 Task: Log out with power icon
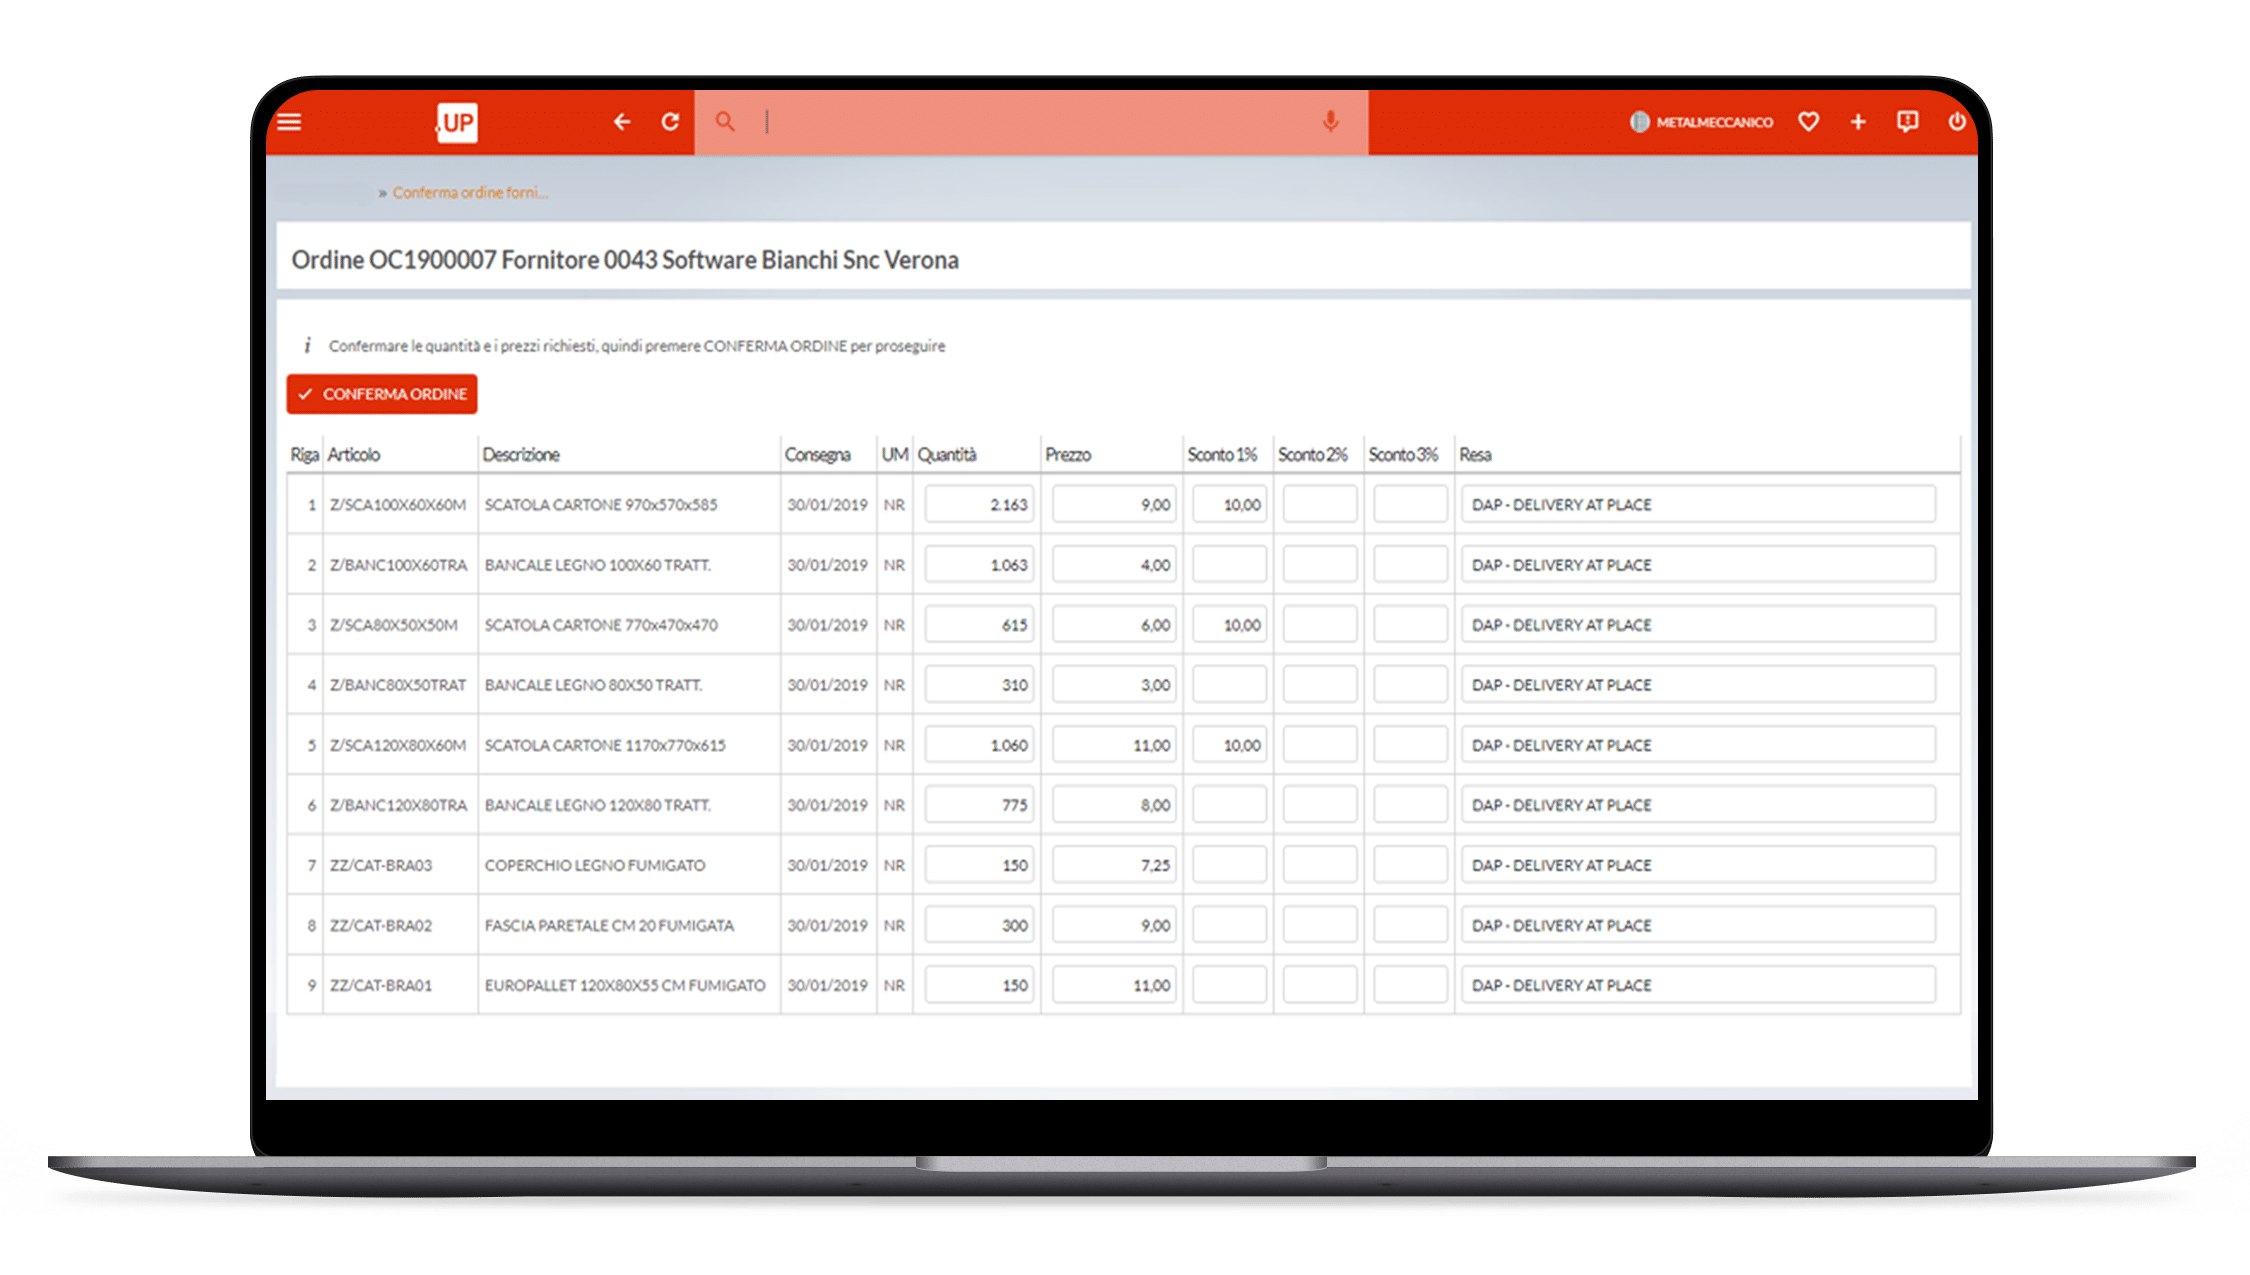1957,122
